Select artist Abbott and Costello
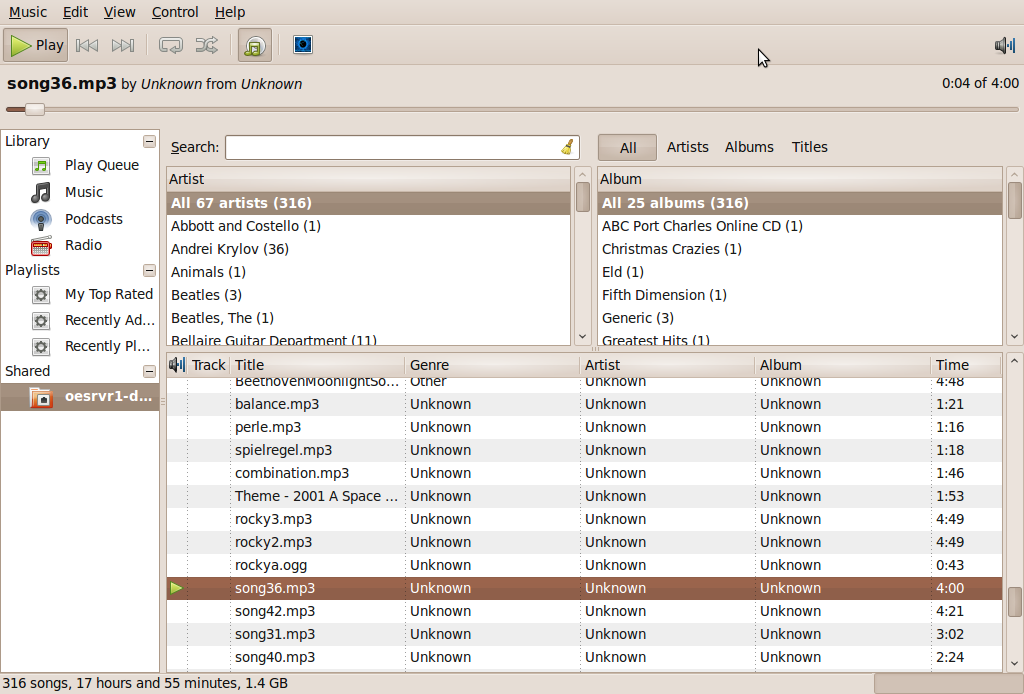The width and height of the screenshot is (1024, 694). pos(368,226)
